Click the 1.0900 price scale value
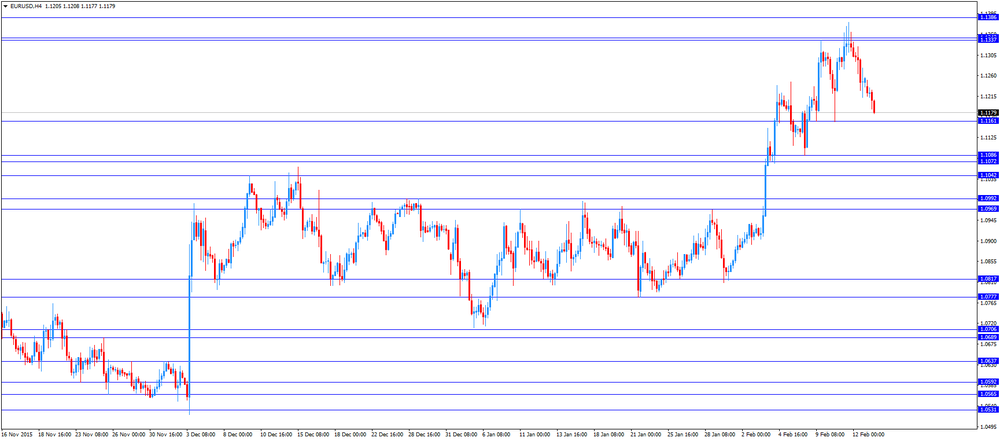This screenshot has height=441, width=1000. tap(989, 241)
